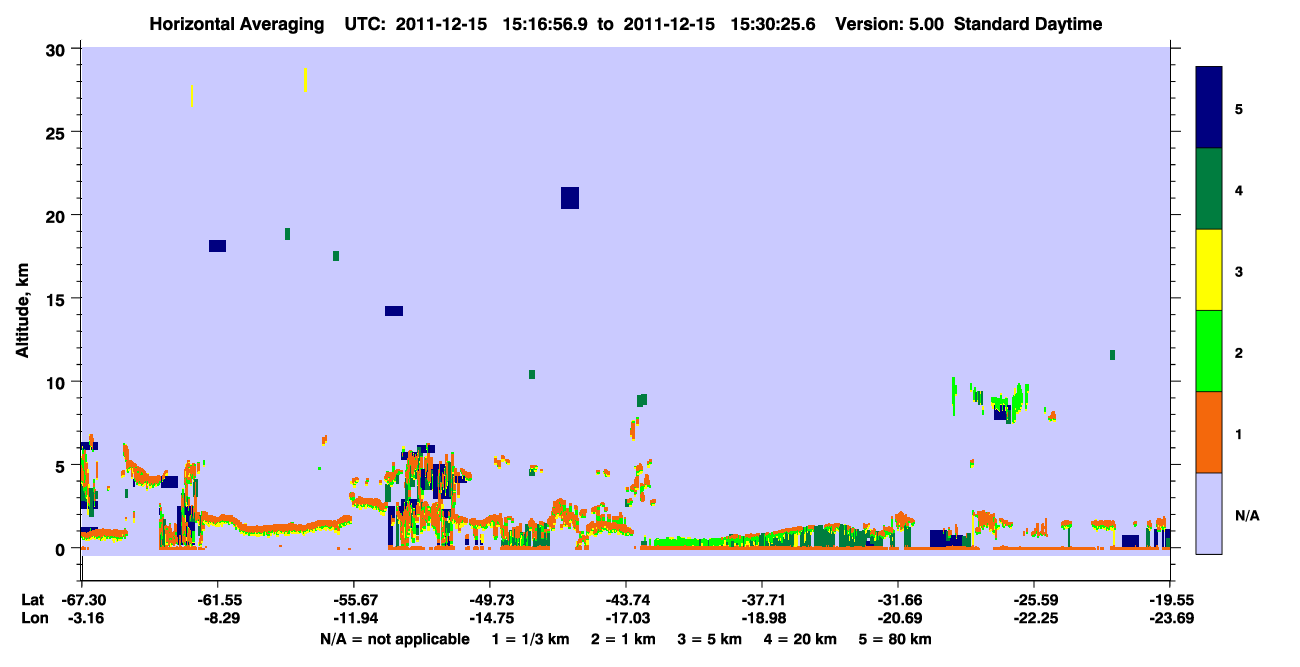Click the 'Altitude, km' axis label
This screenshot has height=667, width=1300.
coord(22,308)
